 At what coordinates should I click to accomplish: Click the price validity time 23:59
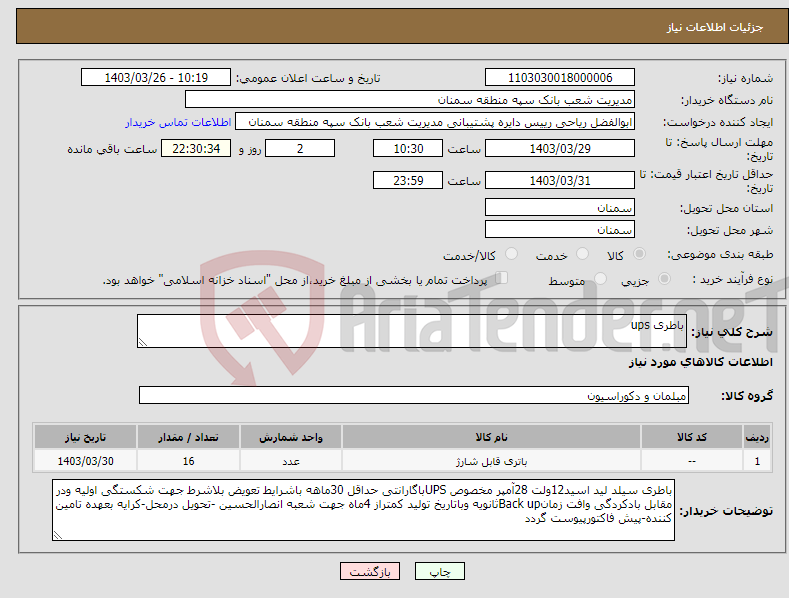[408, 180]
